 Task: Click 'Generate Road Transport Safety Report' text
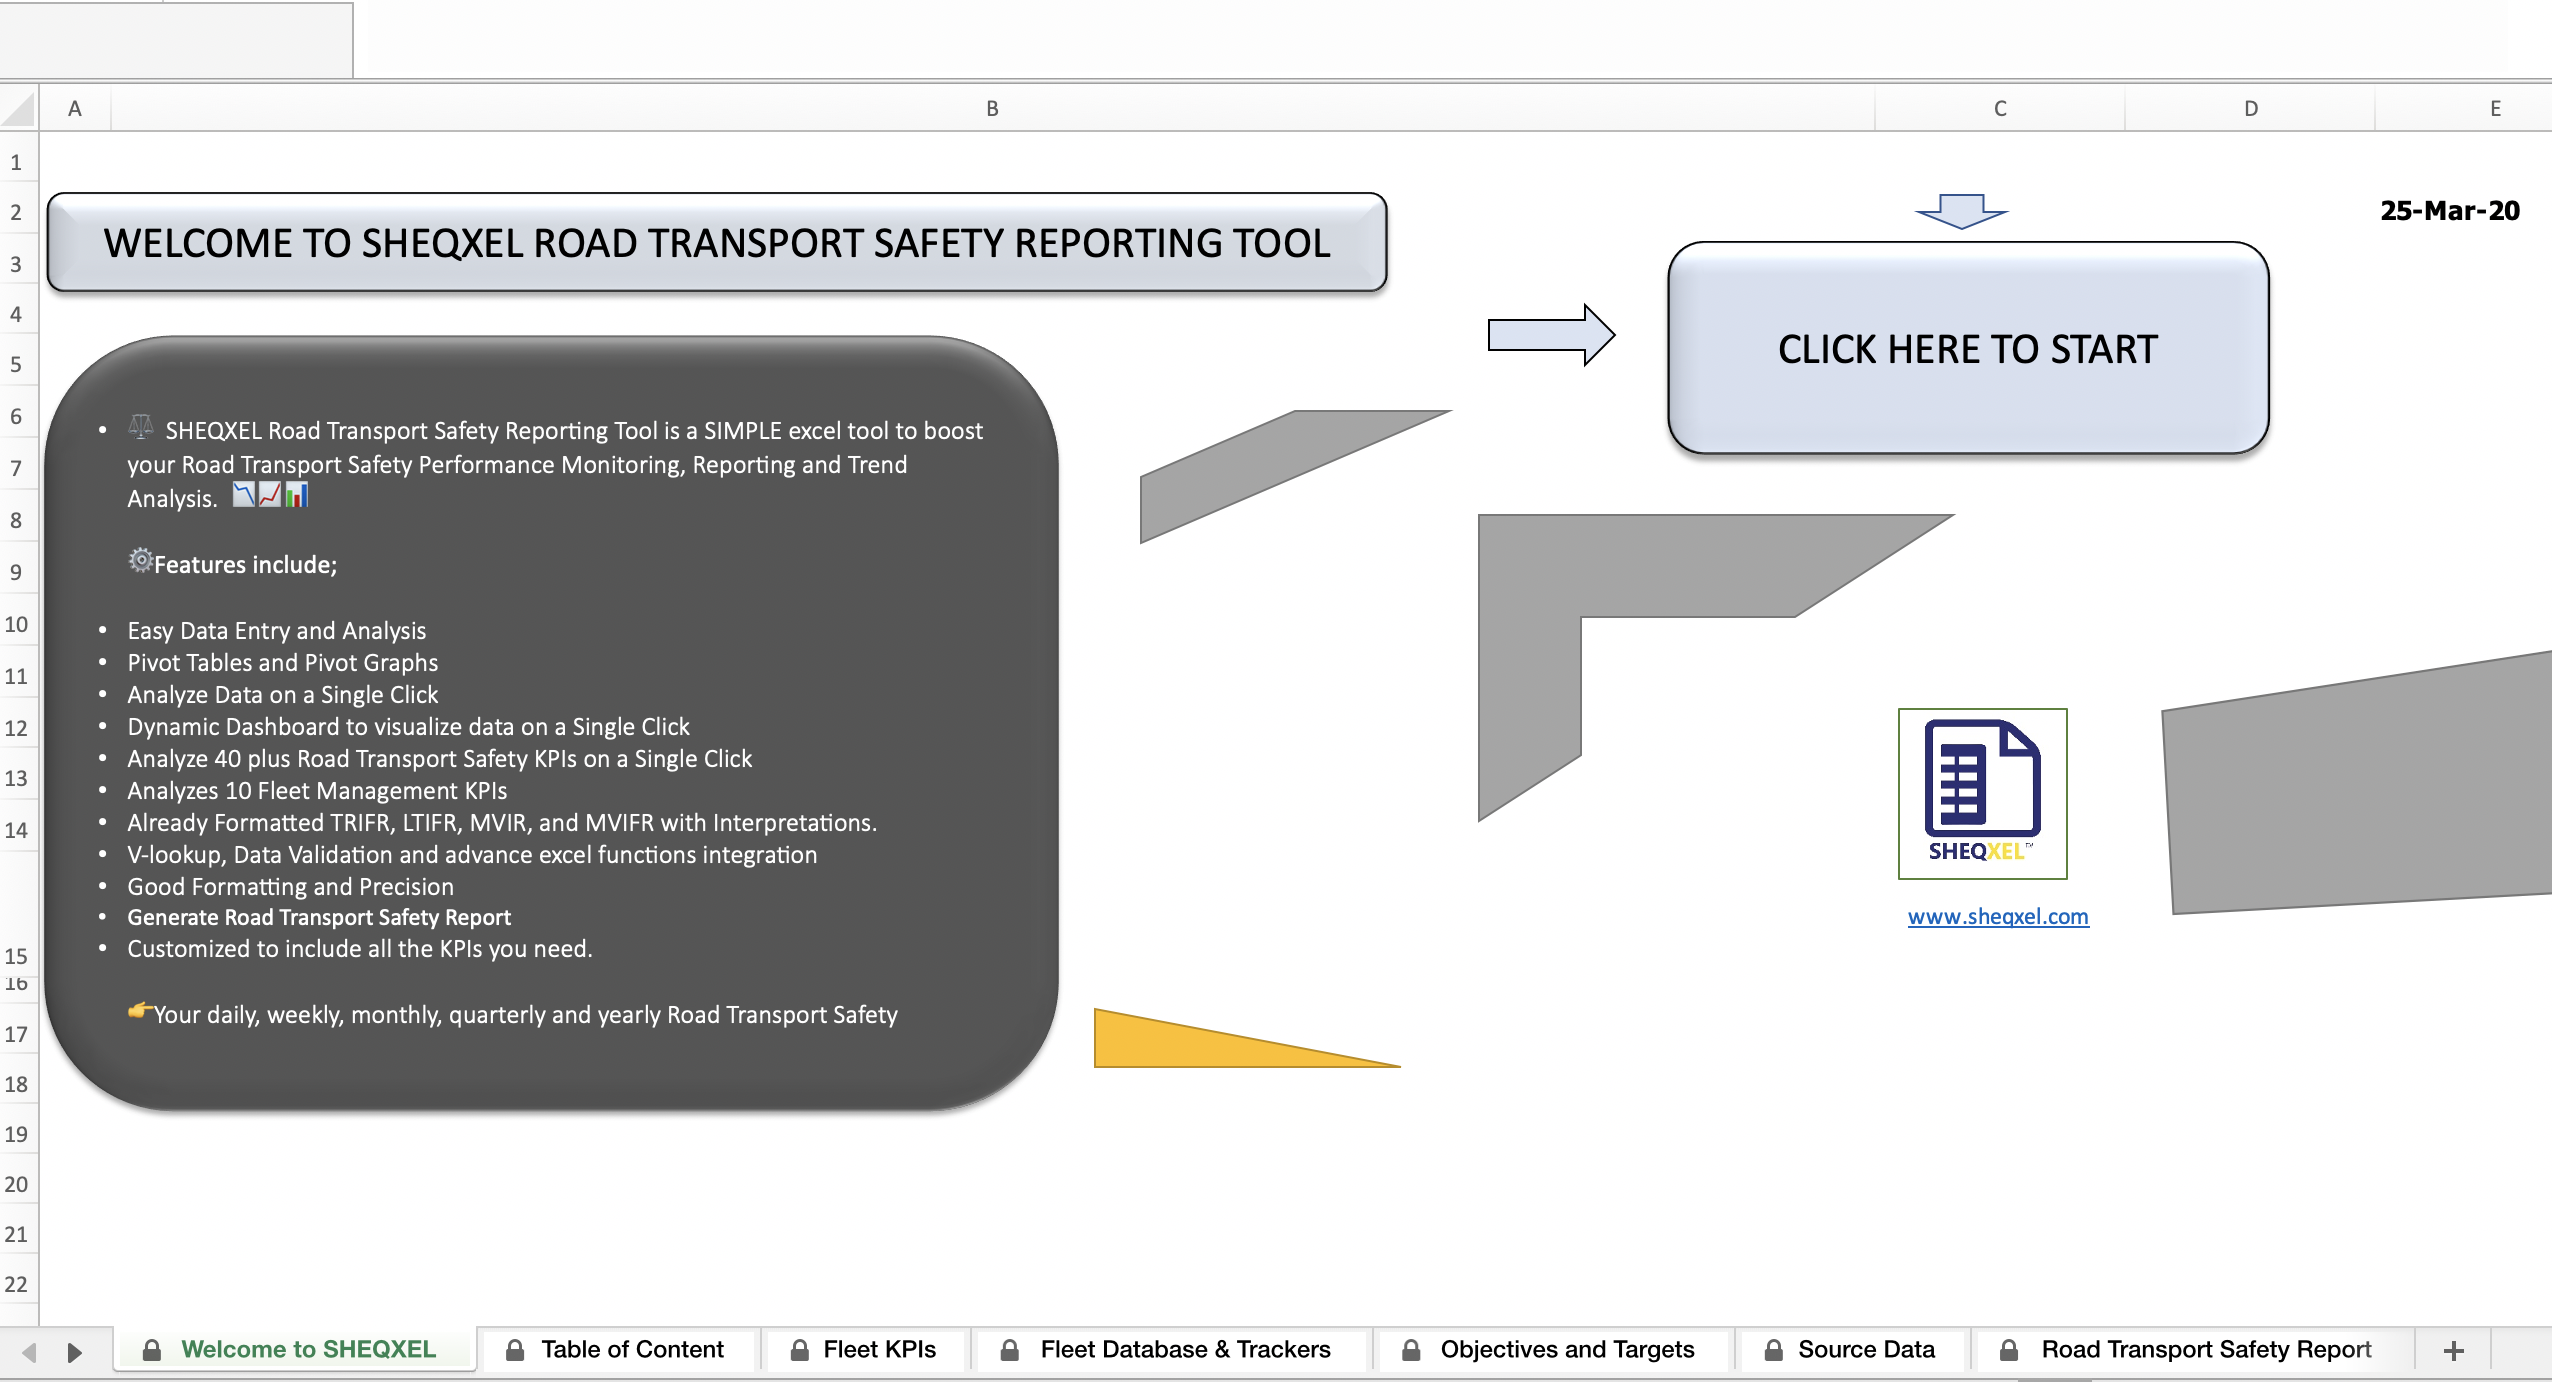[319, 917]
